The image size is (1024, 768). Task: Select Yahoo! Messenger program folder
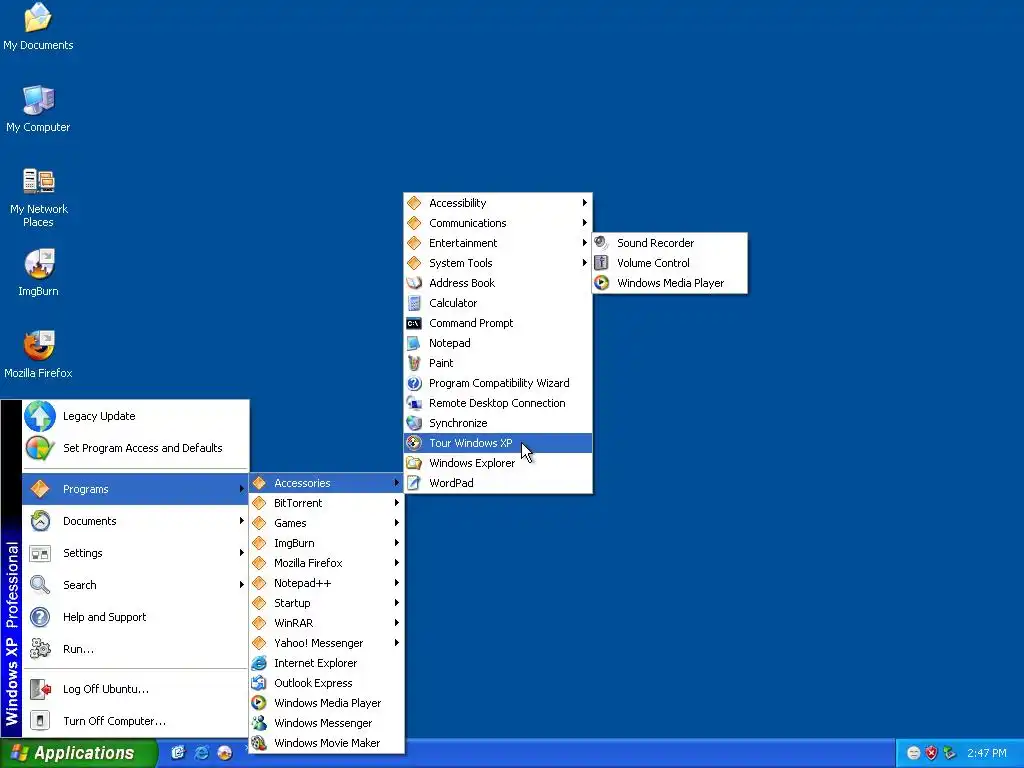tap(327, 643)
